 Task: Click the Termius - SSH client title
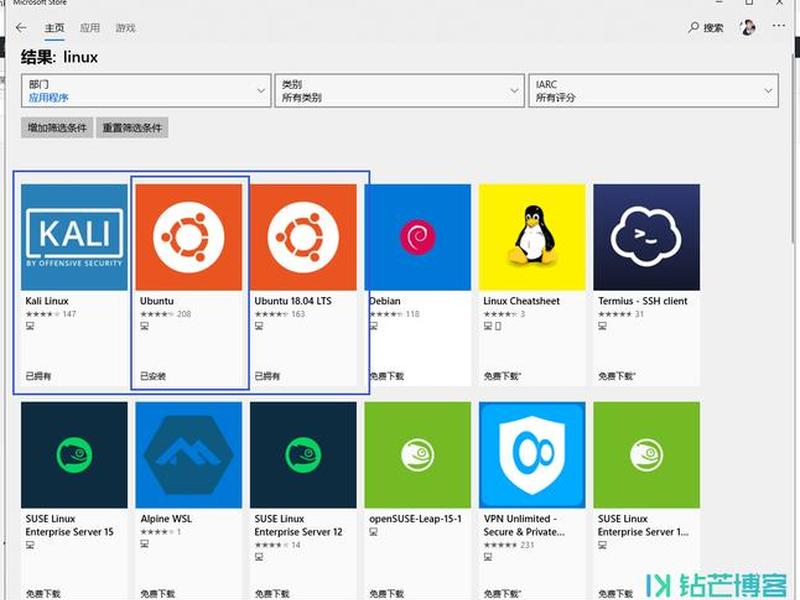[643, 301]
